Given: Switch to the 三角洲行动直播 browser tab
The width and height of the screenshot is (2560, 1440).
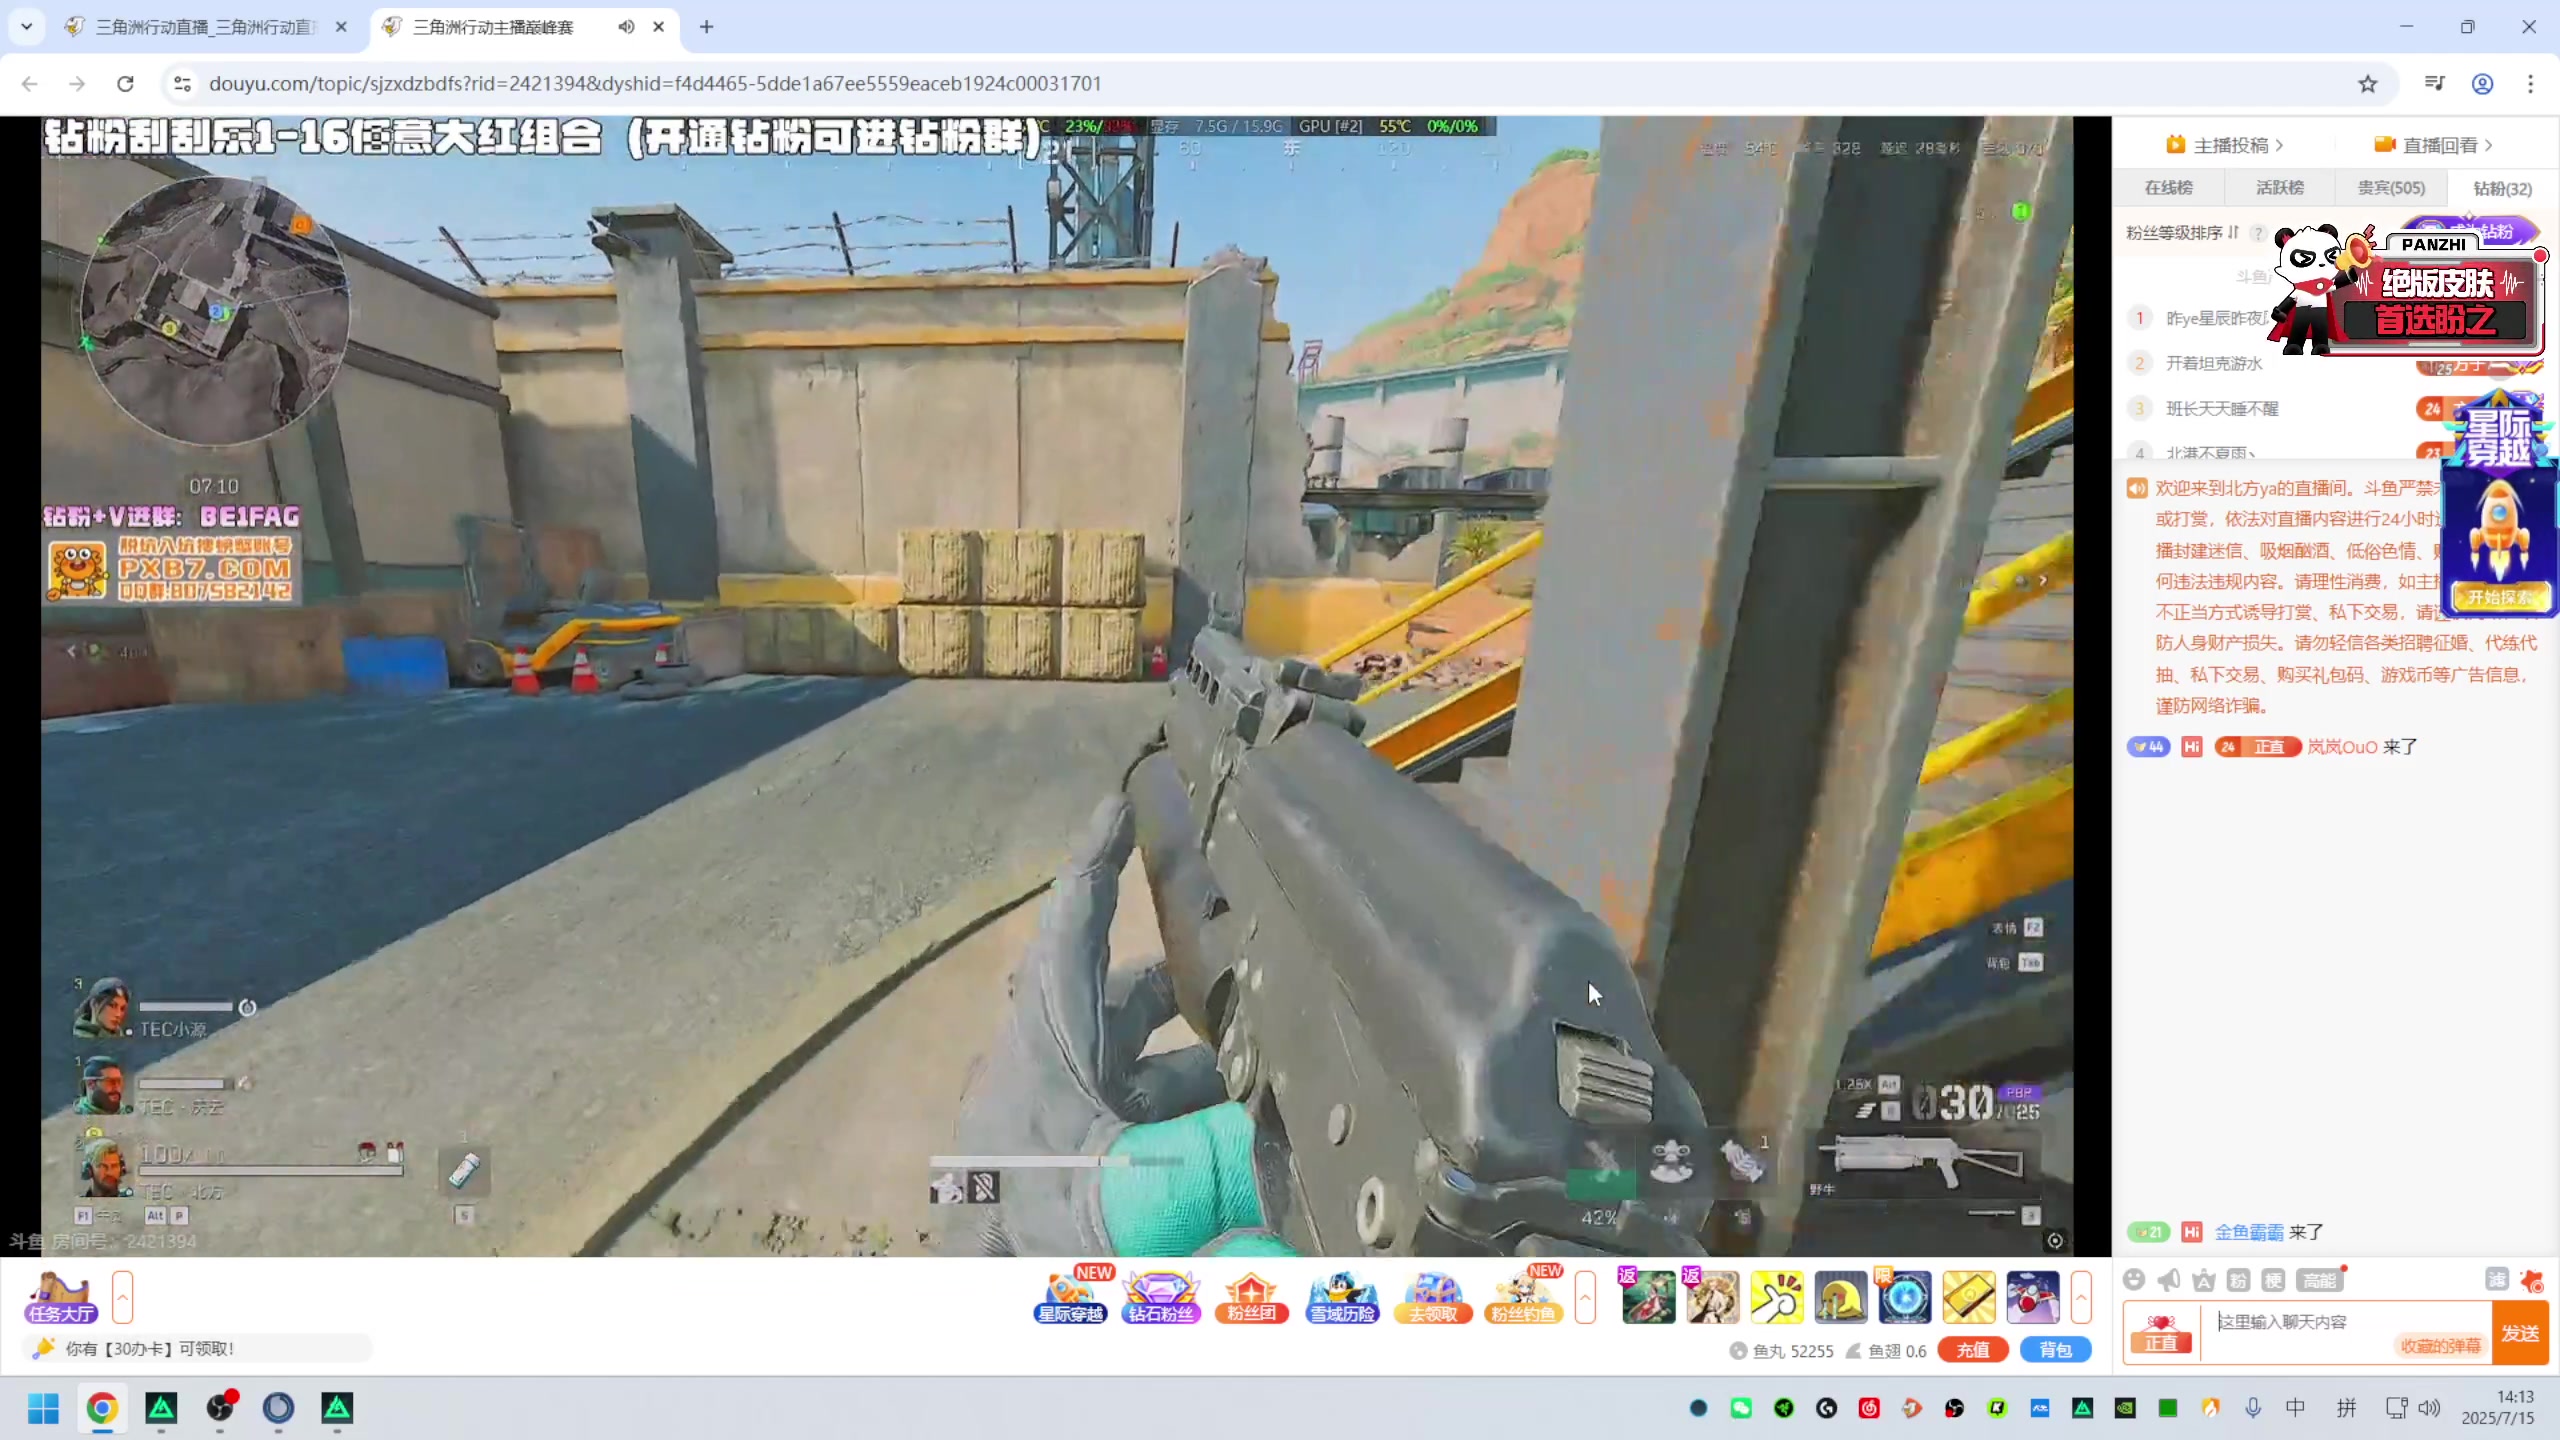Looking at the screenshot, I should pos(205,27).
